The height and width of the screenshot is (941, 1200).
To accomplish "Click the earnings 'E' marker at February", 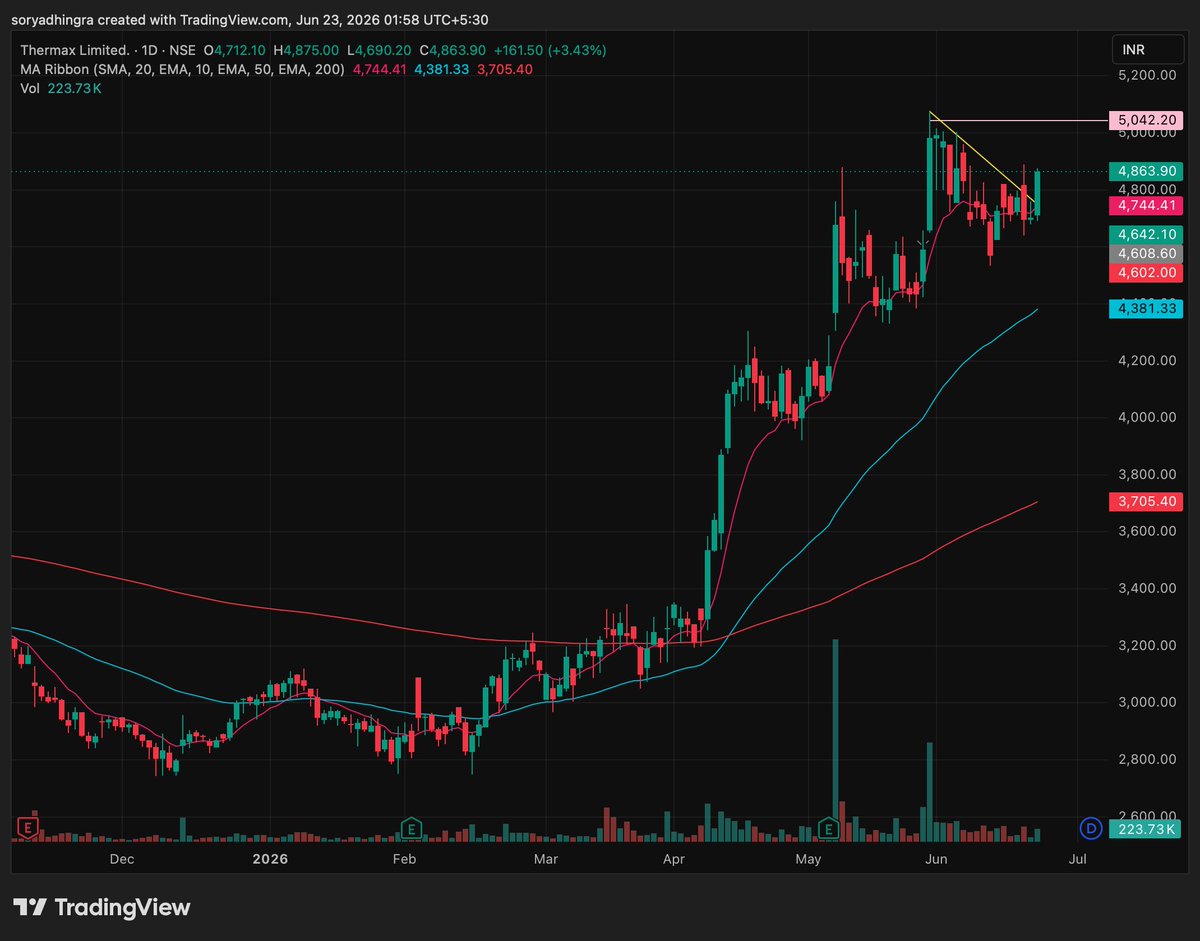I will point(410,827).
